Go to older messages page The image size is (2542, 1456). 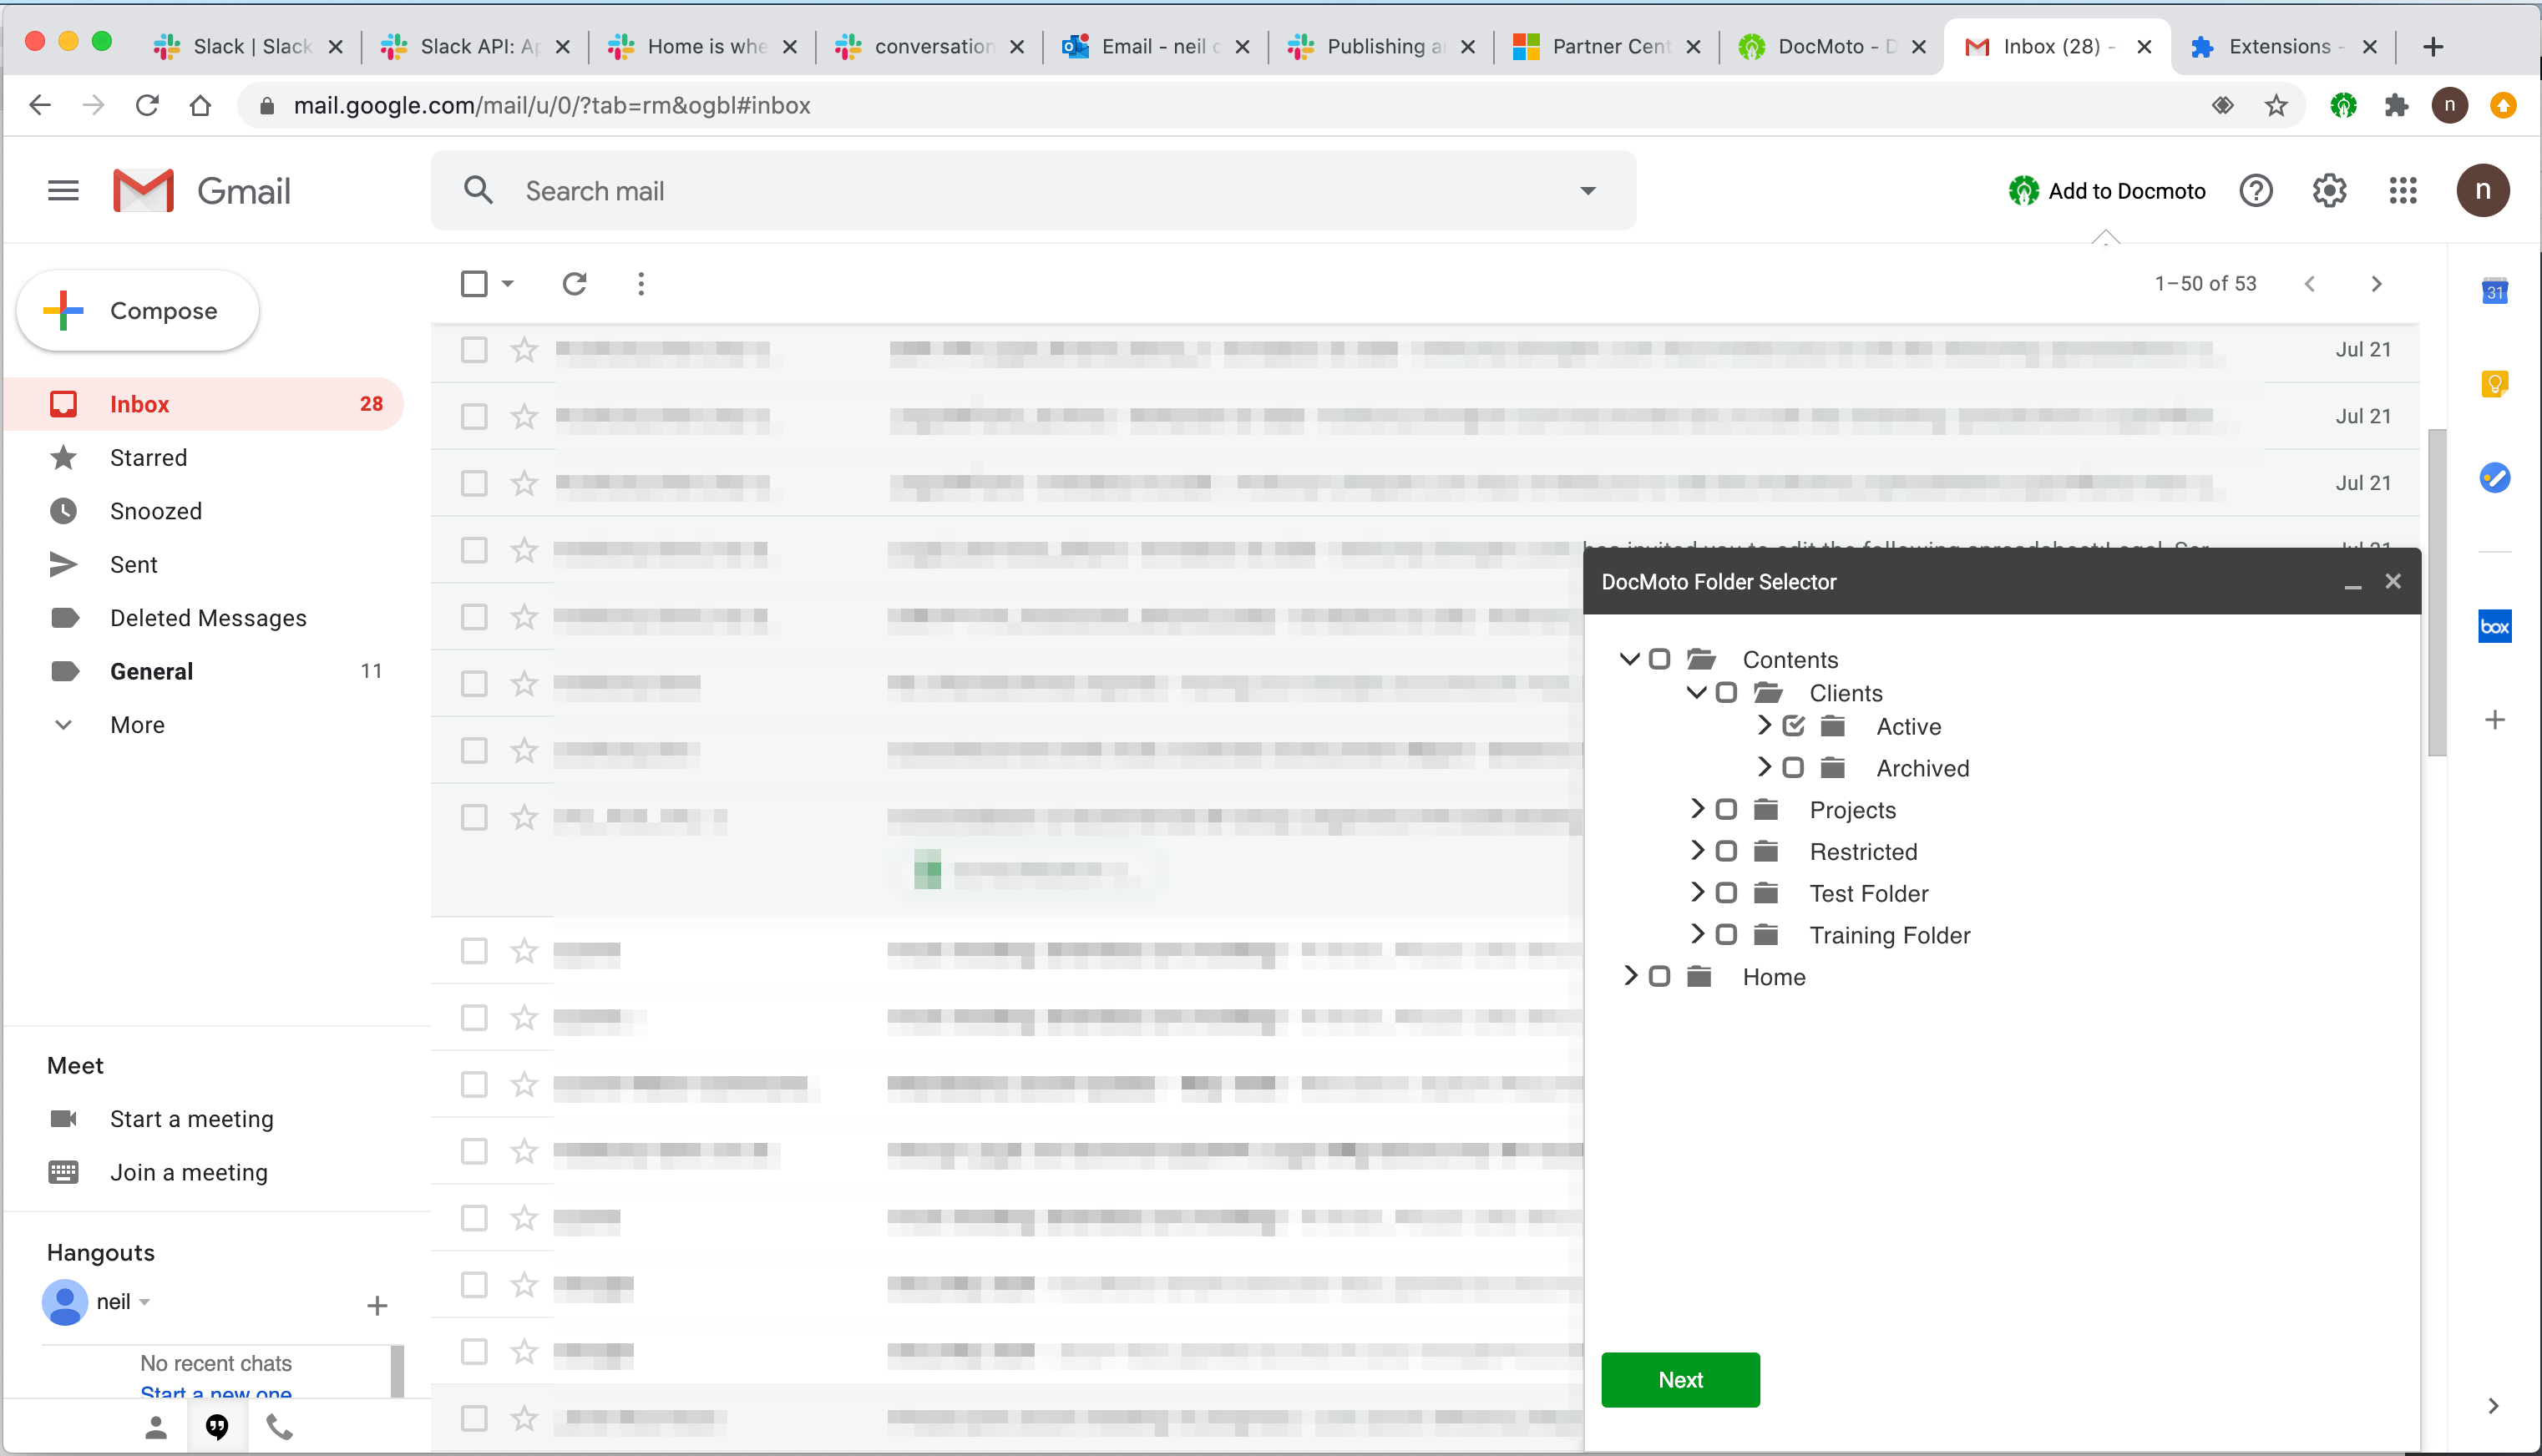point(2376,284)
